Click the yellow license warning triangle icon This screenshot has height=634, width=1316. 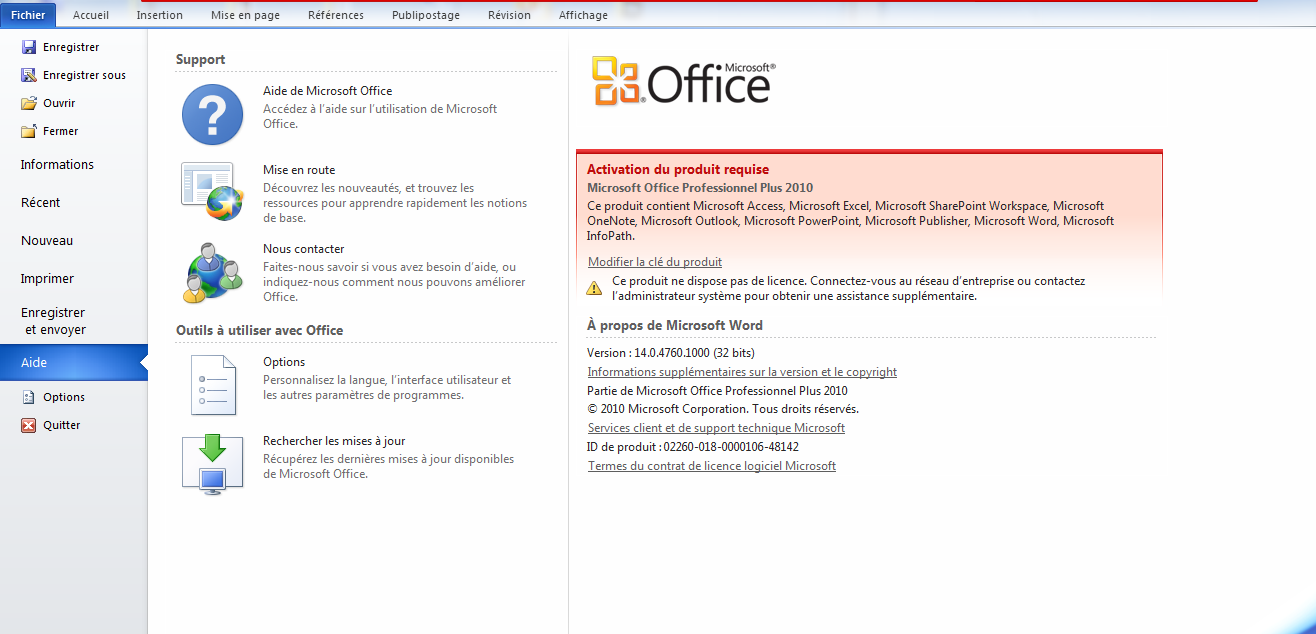[x=594, y=288]
